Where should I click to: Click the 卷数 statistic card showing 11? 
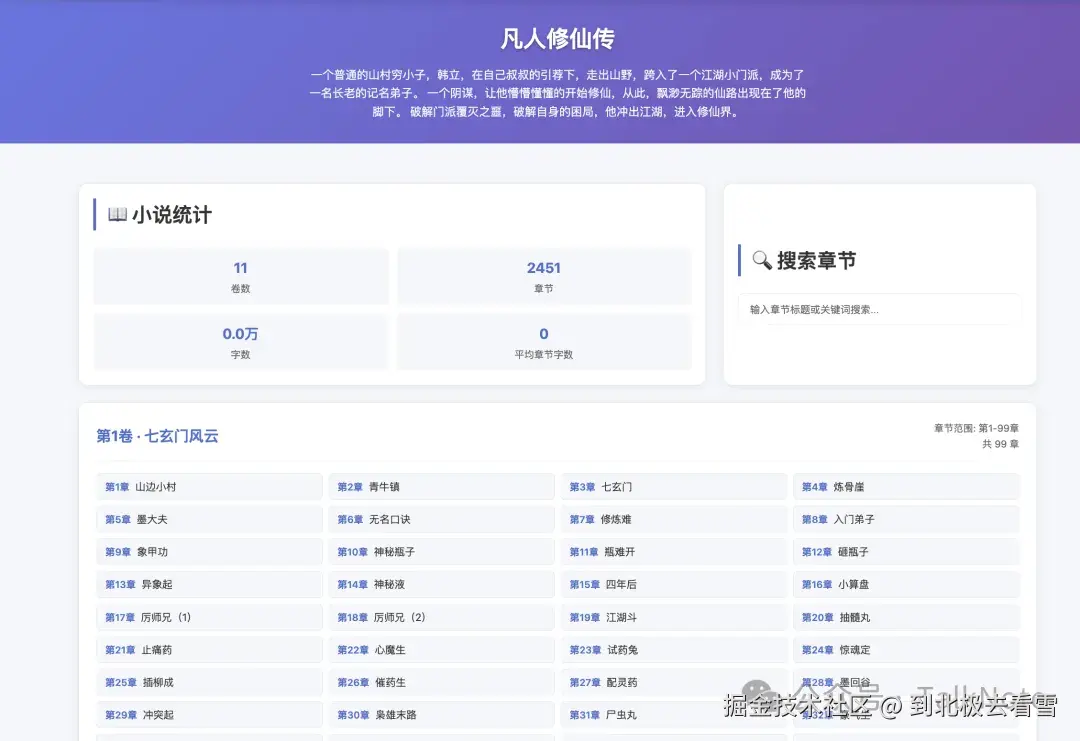click(240, 276)
